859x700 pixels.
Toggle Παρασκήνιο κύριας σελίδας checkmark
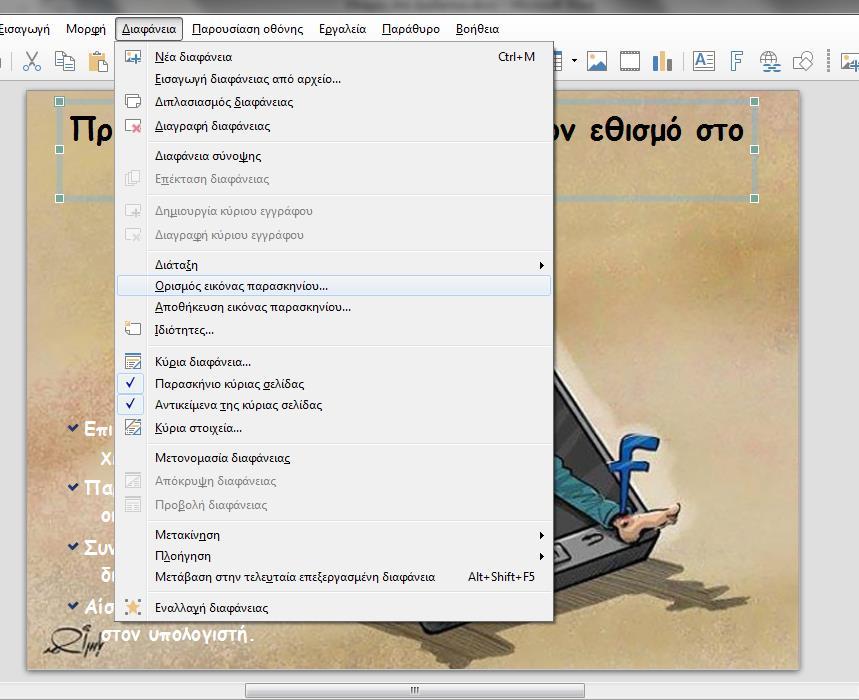pyautogui.click(x=130, y=383)
